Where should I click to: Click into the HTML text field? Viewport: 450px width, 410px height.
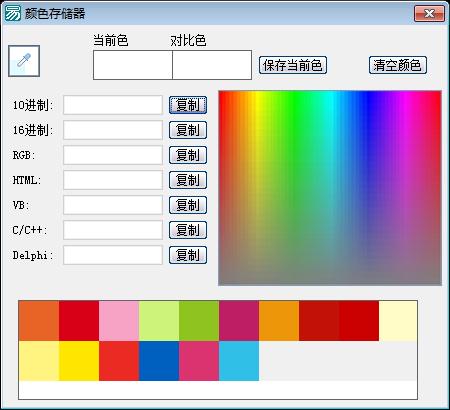(113, 180)
